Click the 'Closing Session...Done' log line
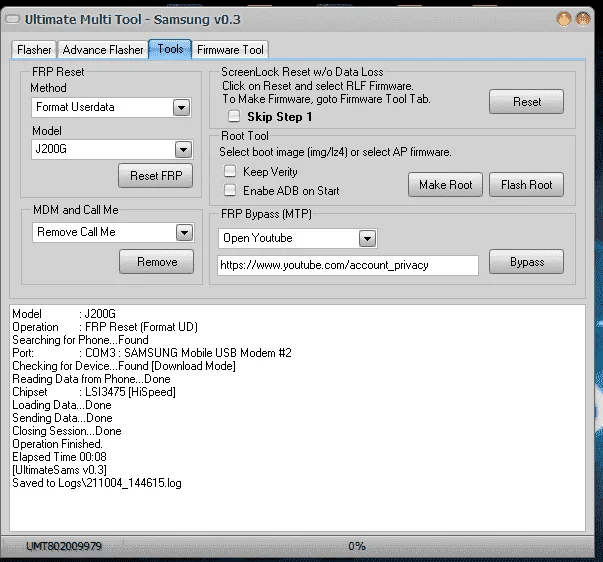 click(67, 431)
